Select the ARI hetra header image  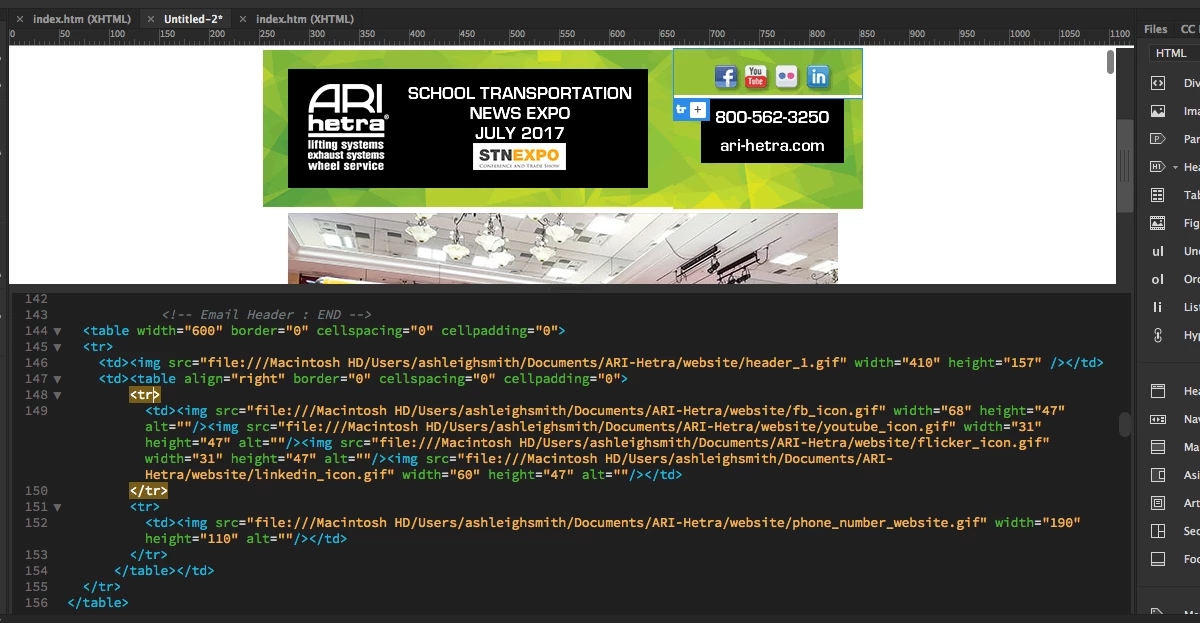(468, 128)
